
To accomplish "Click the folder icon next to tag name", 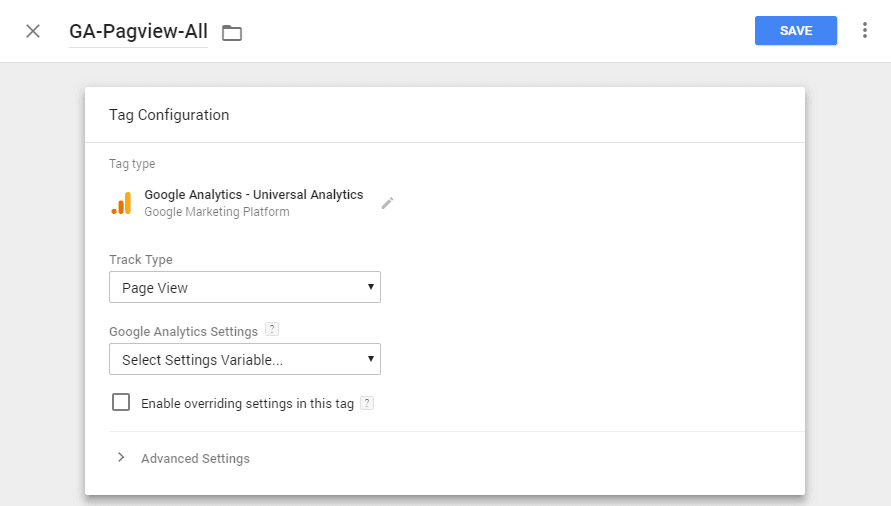I will point(232,33).
